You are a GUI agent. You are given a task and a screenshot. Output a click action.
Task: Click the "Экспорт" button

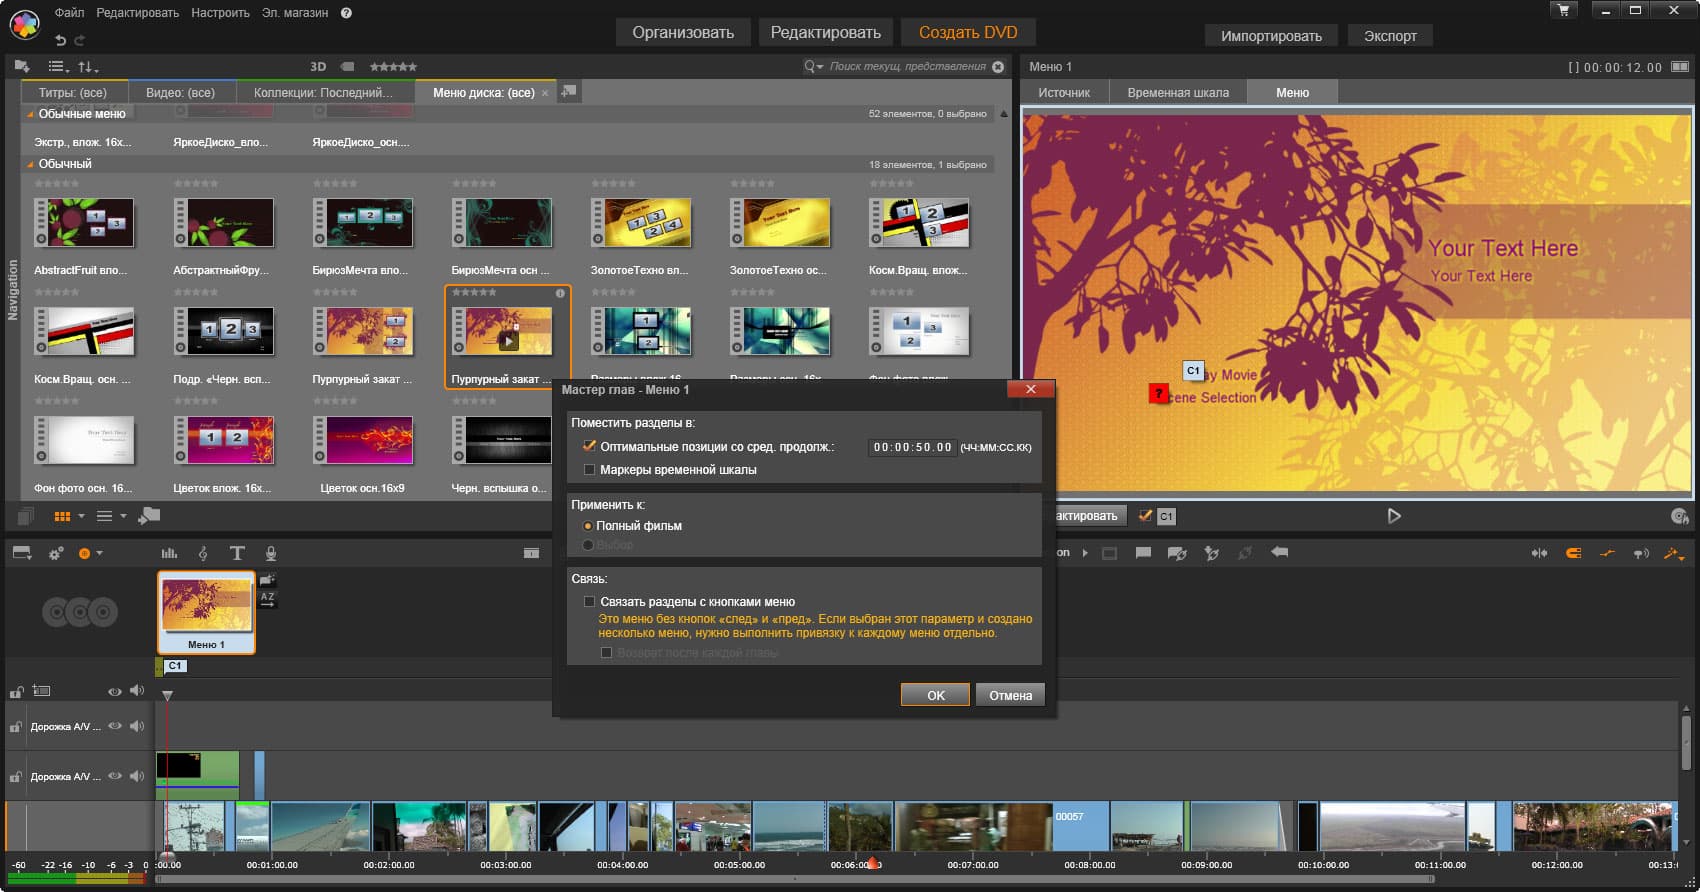[x=1390, y=36]
